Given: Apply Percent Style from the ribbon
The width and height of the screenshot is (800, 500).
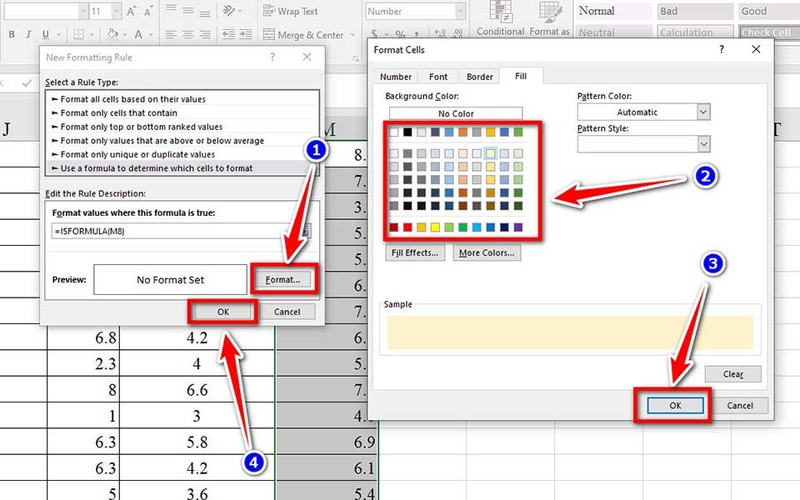Looking at the screenshot, I should point(400,34).
